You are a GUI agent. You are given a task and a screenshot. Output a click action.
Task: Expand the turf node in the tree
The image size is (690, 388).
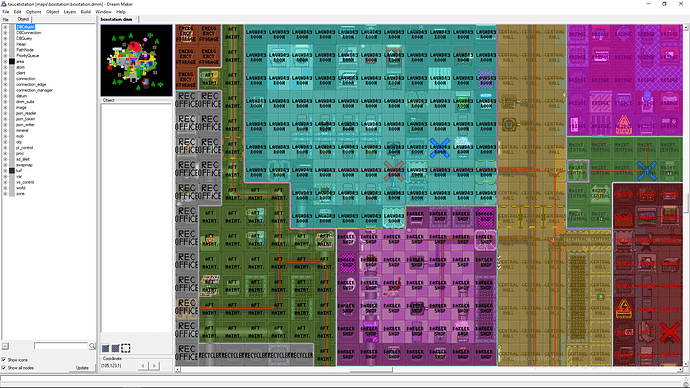pos(5,171)
